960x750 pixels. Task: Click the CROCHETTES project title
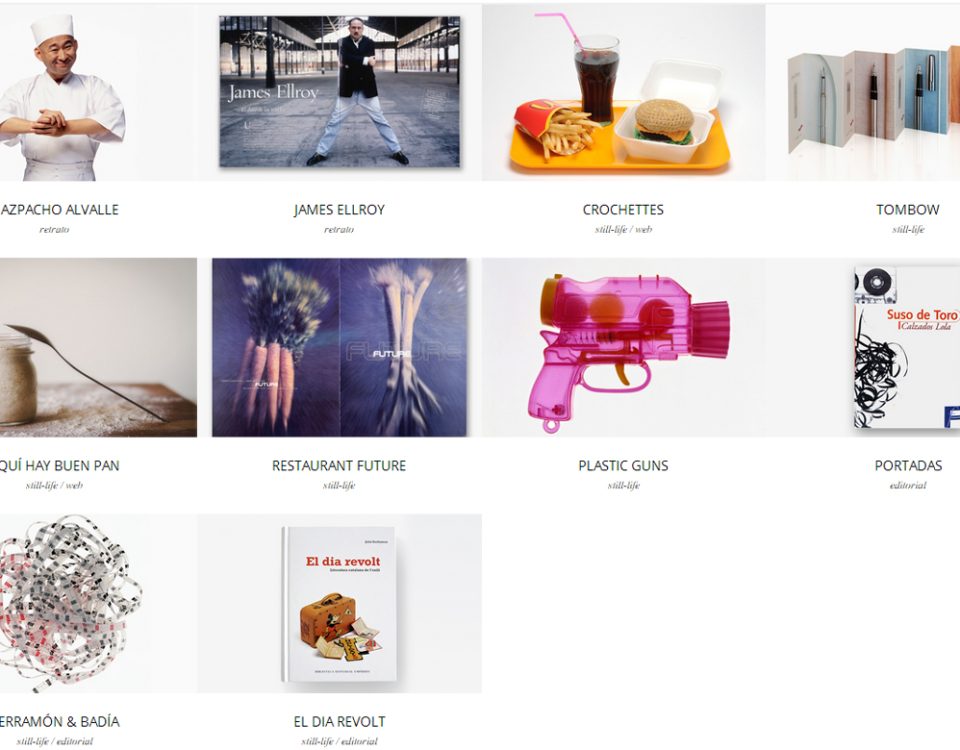[623, 209]
